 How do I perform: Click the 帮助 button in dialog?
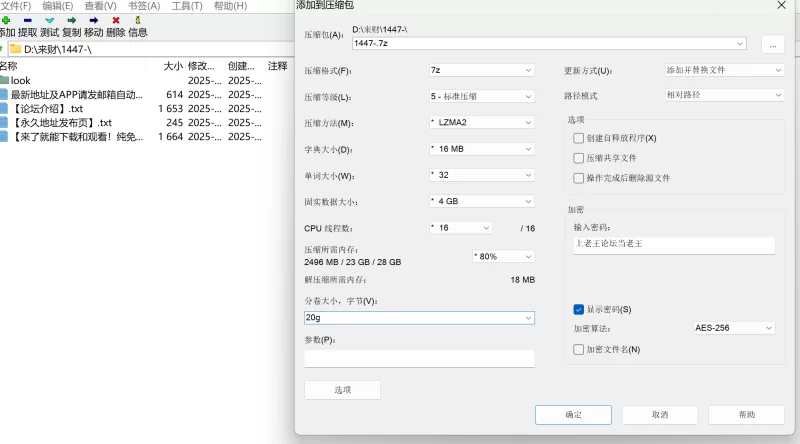pyautogui.click(x=746, y=415)
